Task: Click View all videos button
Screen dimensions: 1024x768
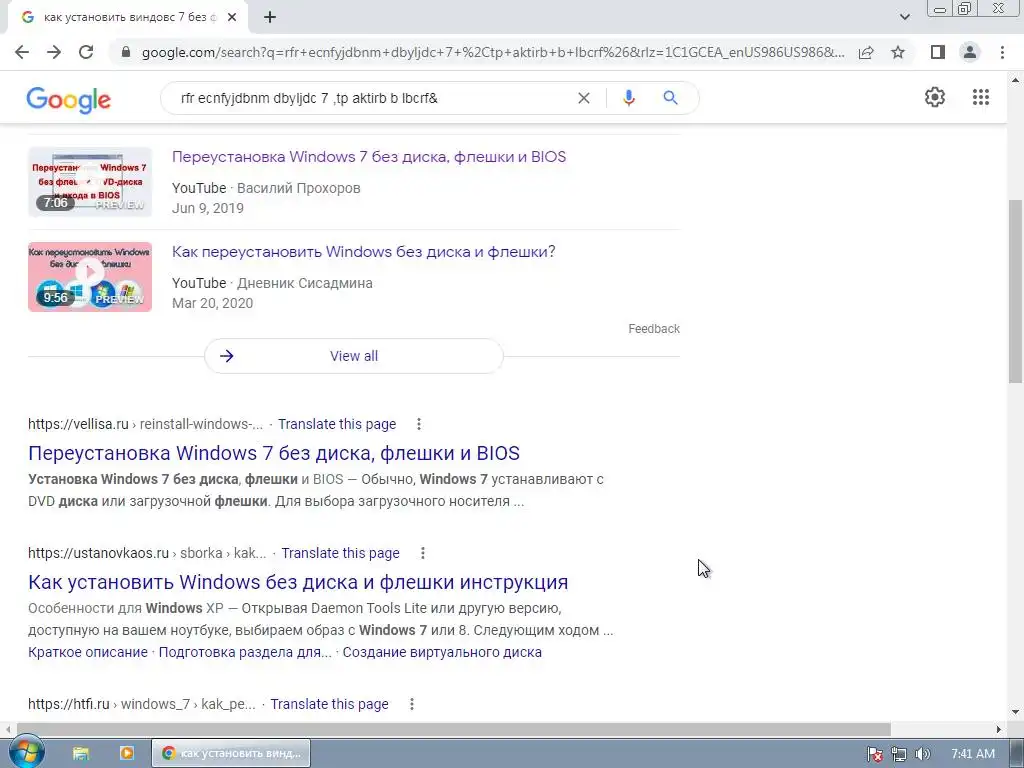Action: pyautogui.click(x=354, y=356)
